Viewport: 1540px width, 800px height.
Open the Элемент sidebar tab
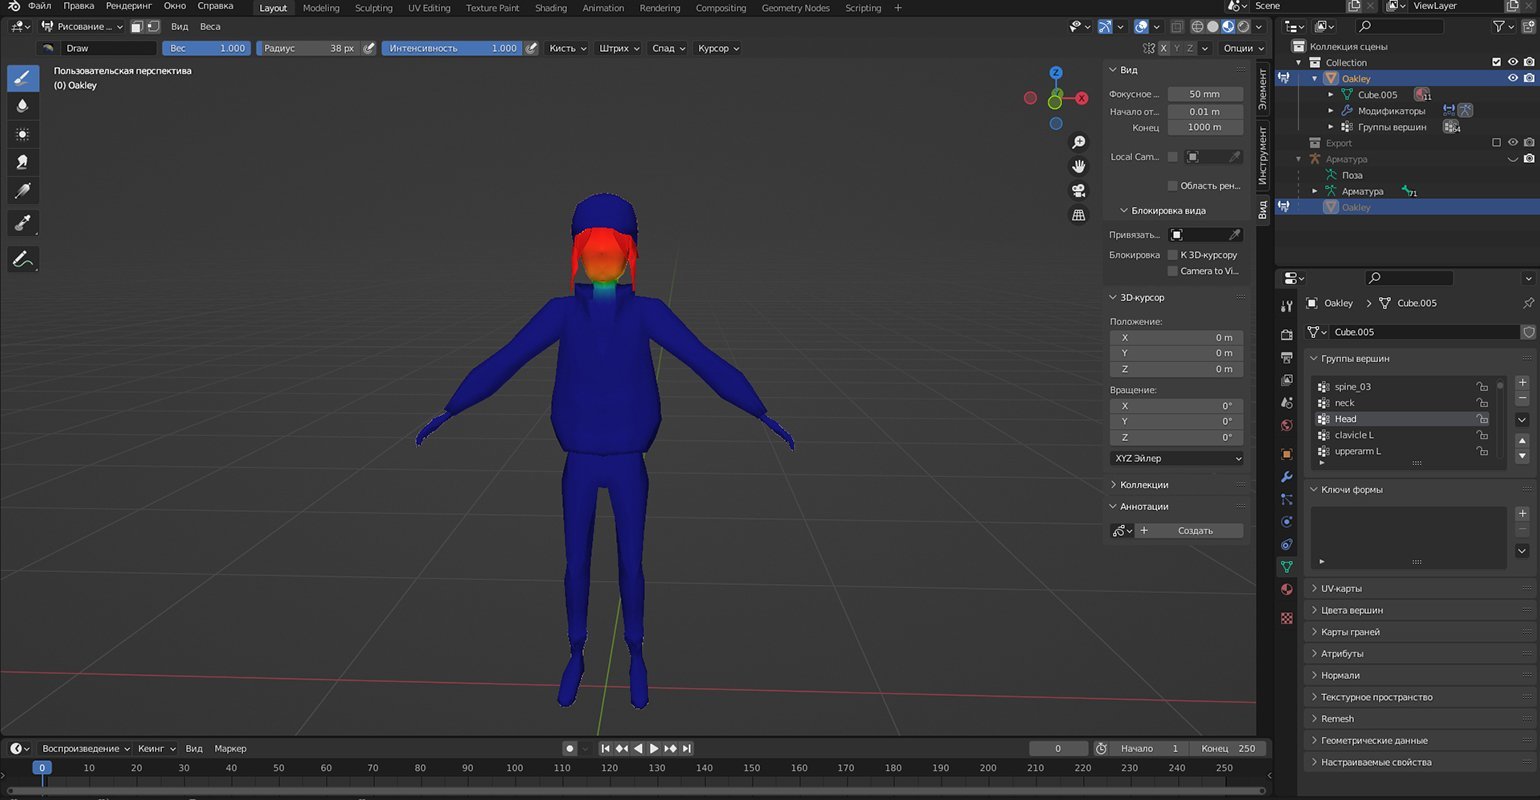coord(1263,90)
